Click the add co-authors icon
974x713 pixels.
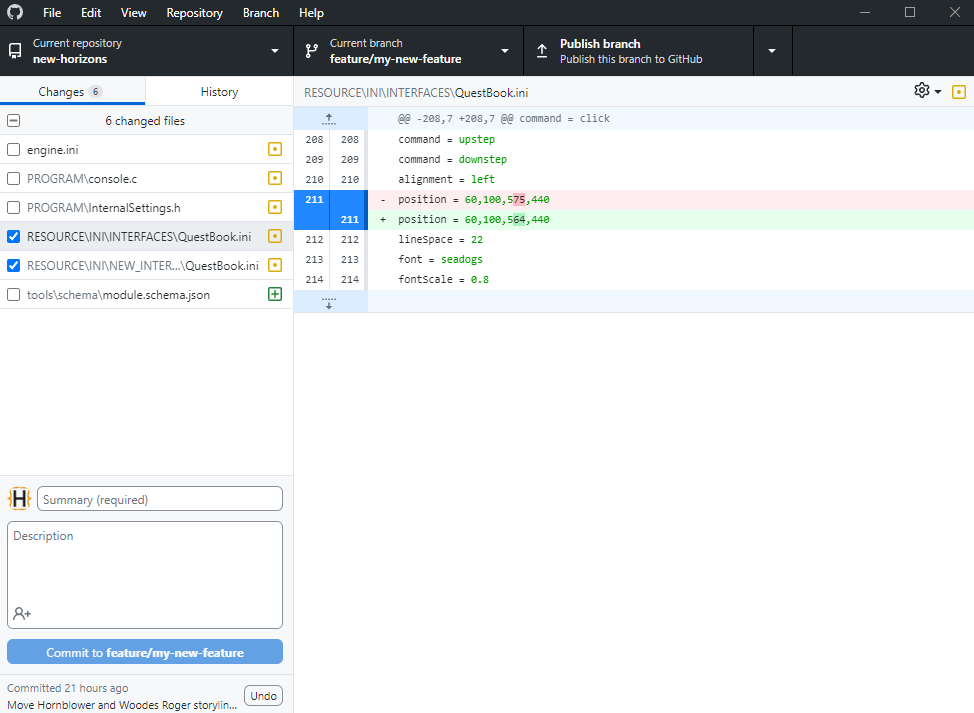[x=22, y=614]
